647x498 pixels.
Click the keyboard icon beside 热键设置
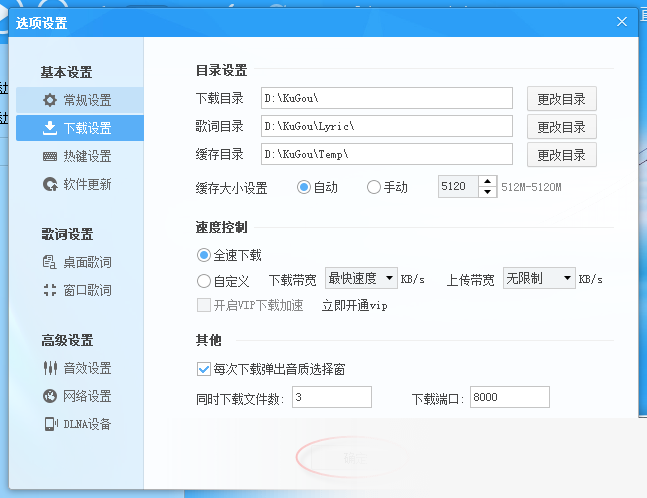pos(50,156)
